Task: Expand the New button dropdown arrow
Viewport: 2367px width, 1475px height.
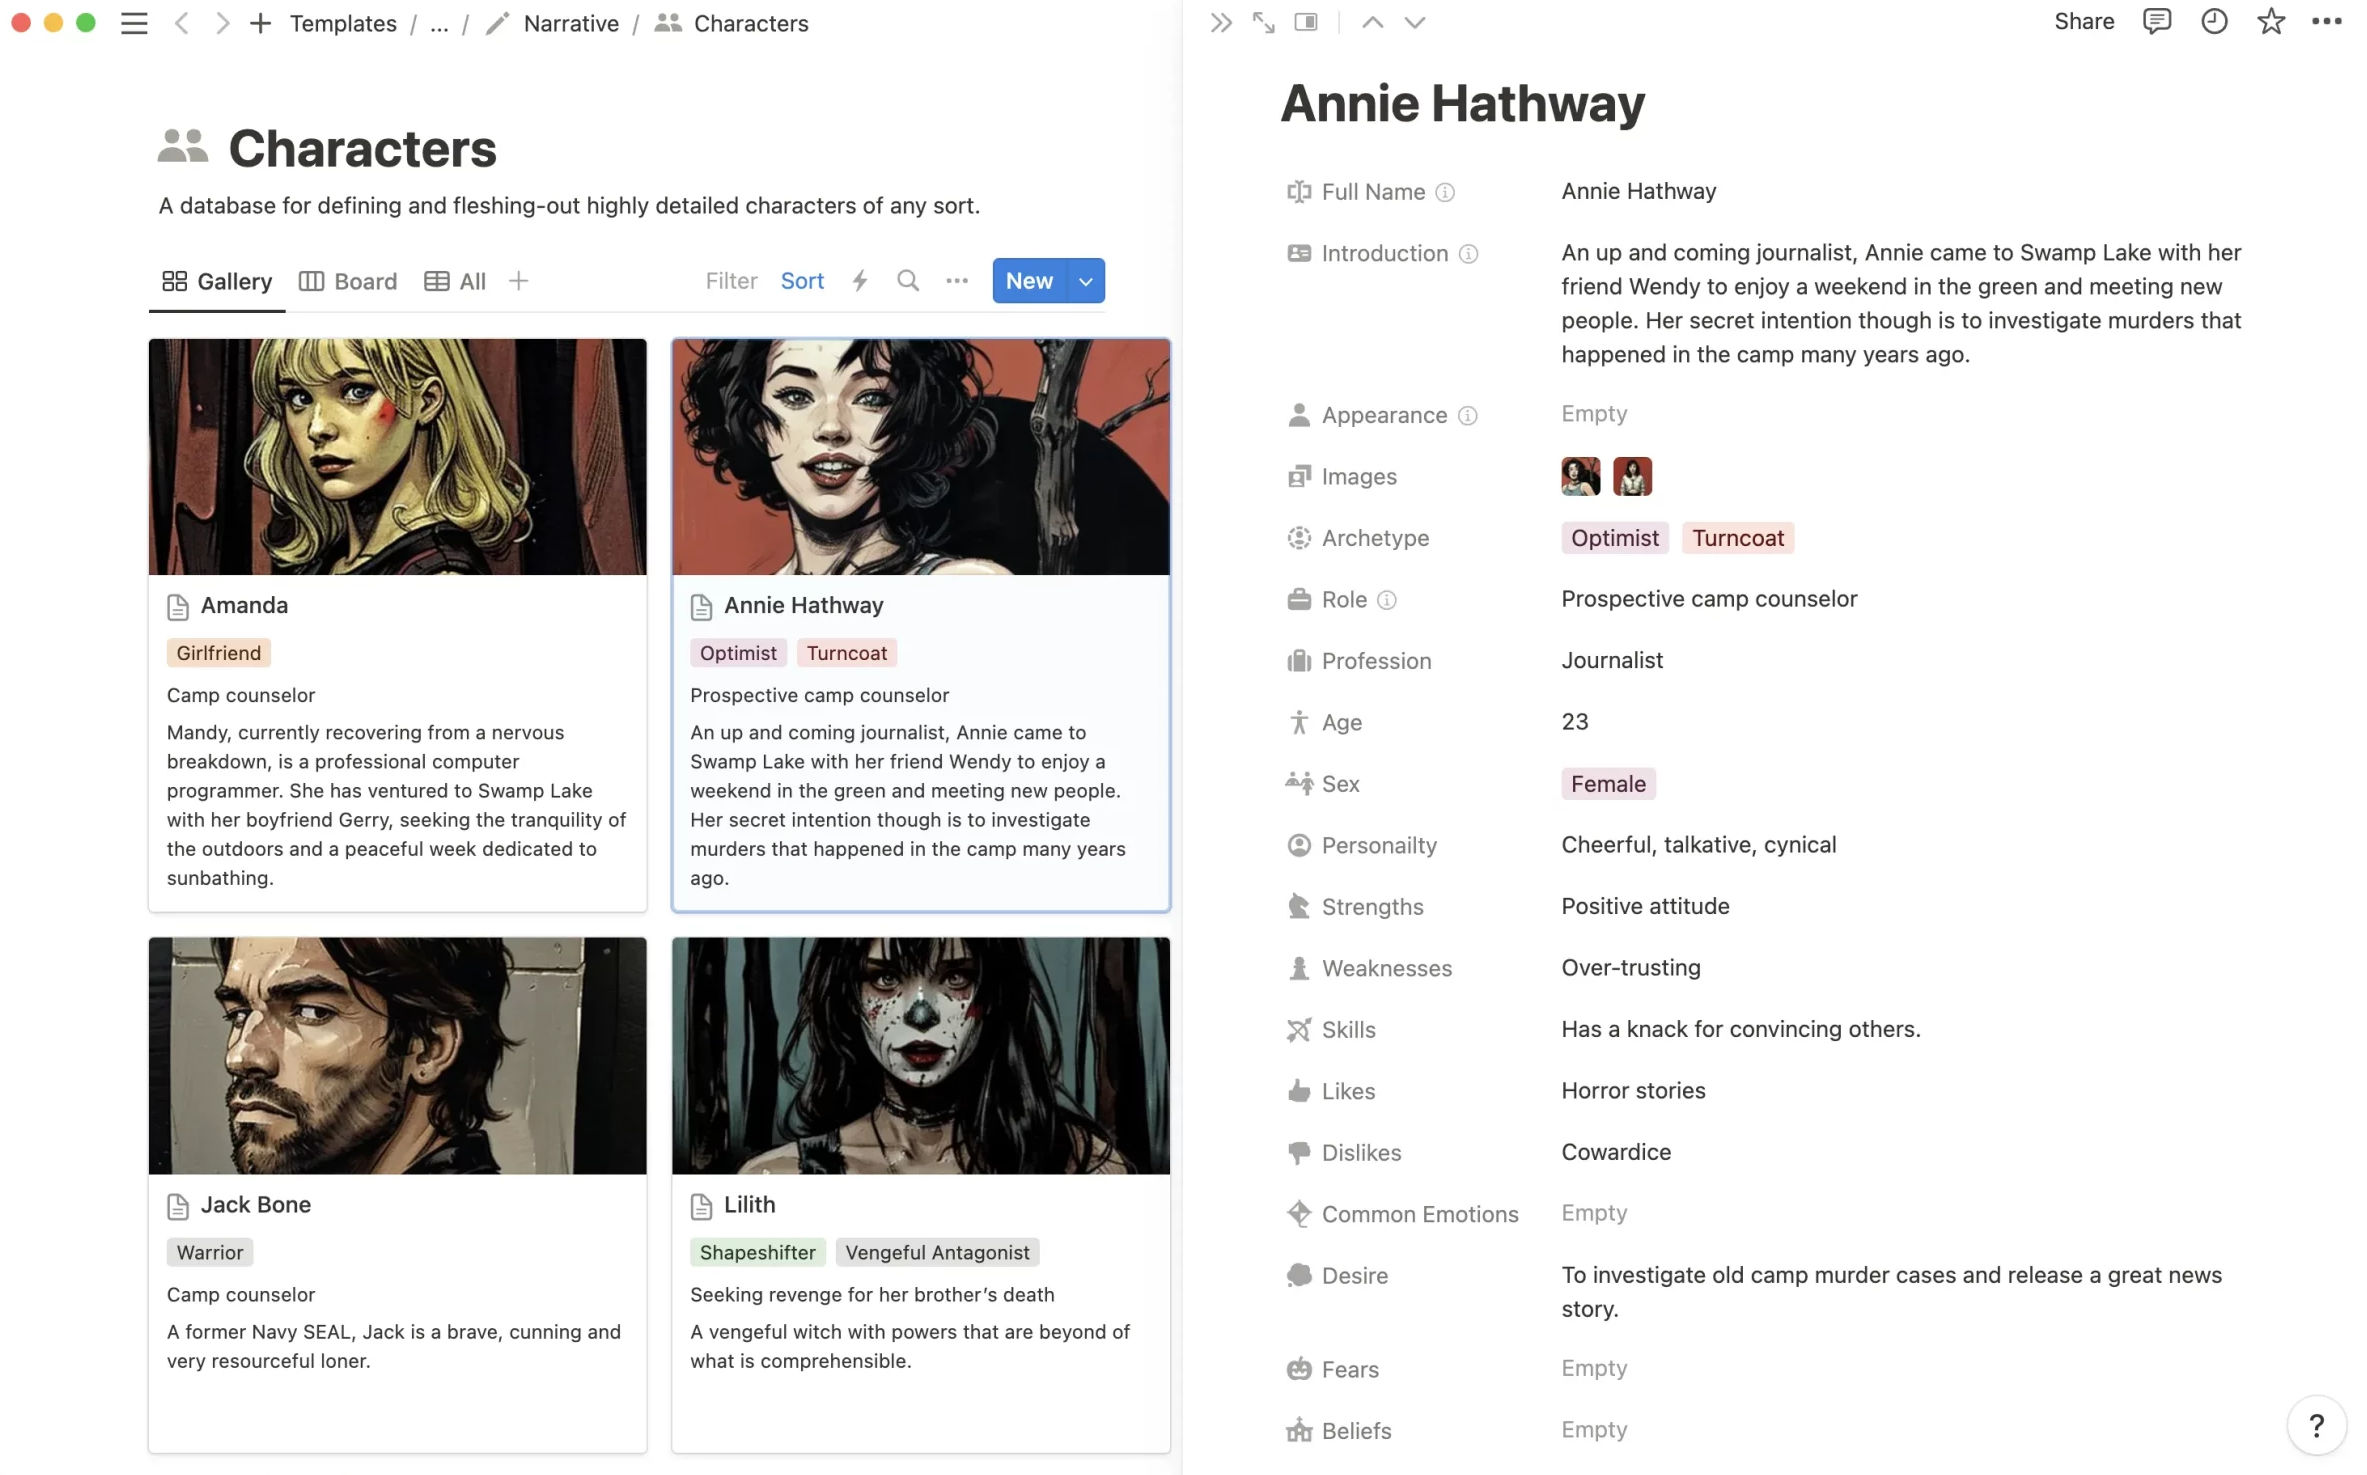Action: [1085, 281]
